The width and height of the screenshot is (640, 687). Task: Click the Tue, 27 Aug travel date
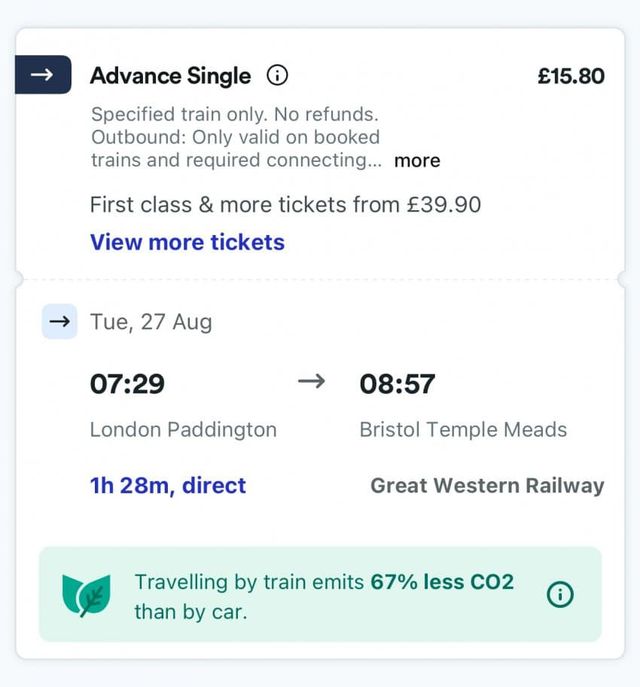[151, 322]
